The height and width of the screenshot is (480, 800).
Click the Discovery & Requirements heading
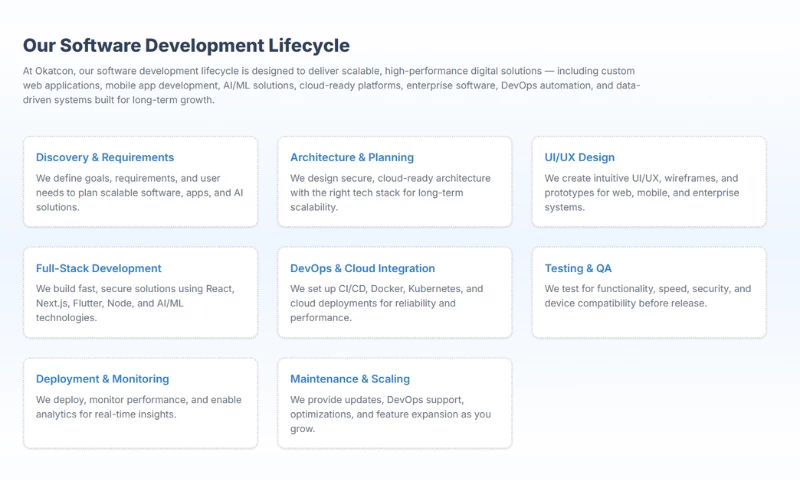[105, 157]
